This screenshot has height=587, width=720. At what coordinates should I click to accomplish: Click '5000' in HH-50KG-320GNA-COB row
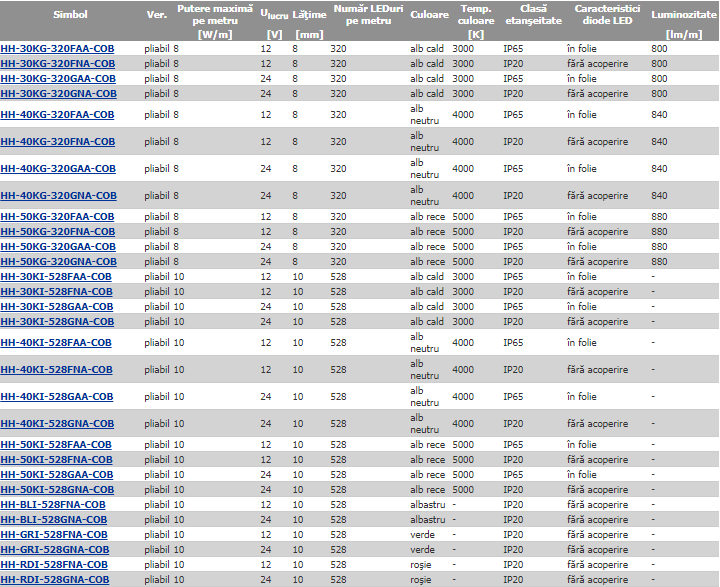463,262
